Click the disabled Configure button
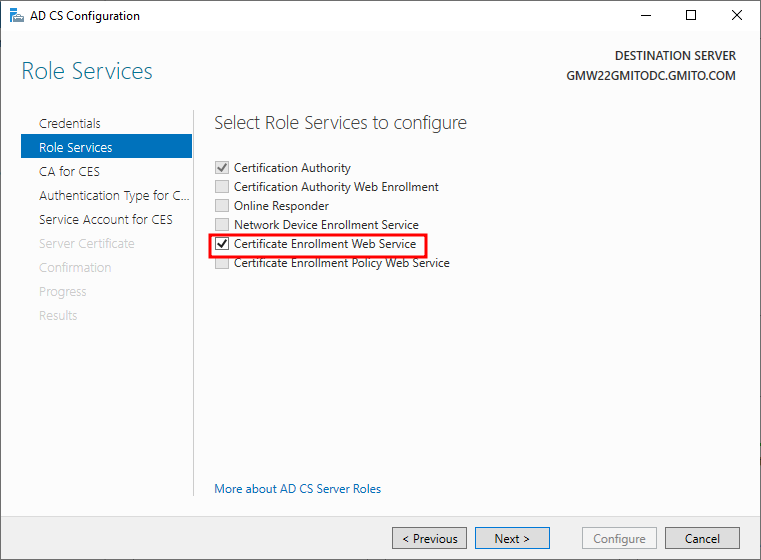The height and width of the screenshot is (560, 761). coord(619,538)
